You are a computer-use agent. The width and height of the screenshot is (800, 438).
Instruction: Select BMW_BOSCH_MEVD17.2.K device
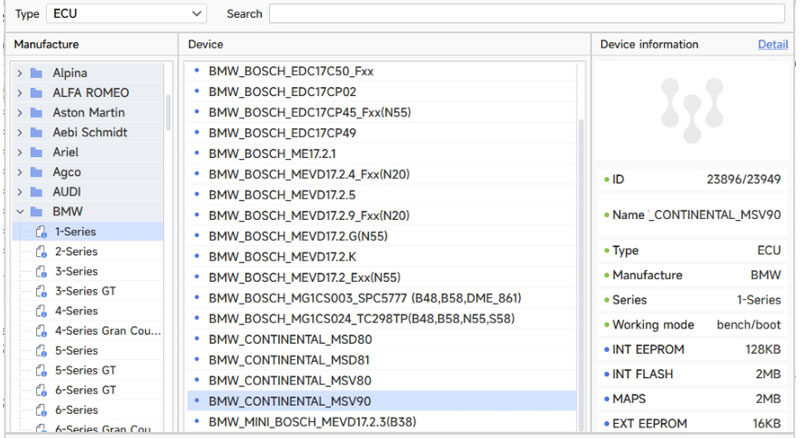[382, 257]
